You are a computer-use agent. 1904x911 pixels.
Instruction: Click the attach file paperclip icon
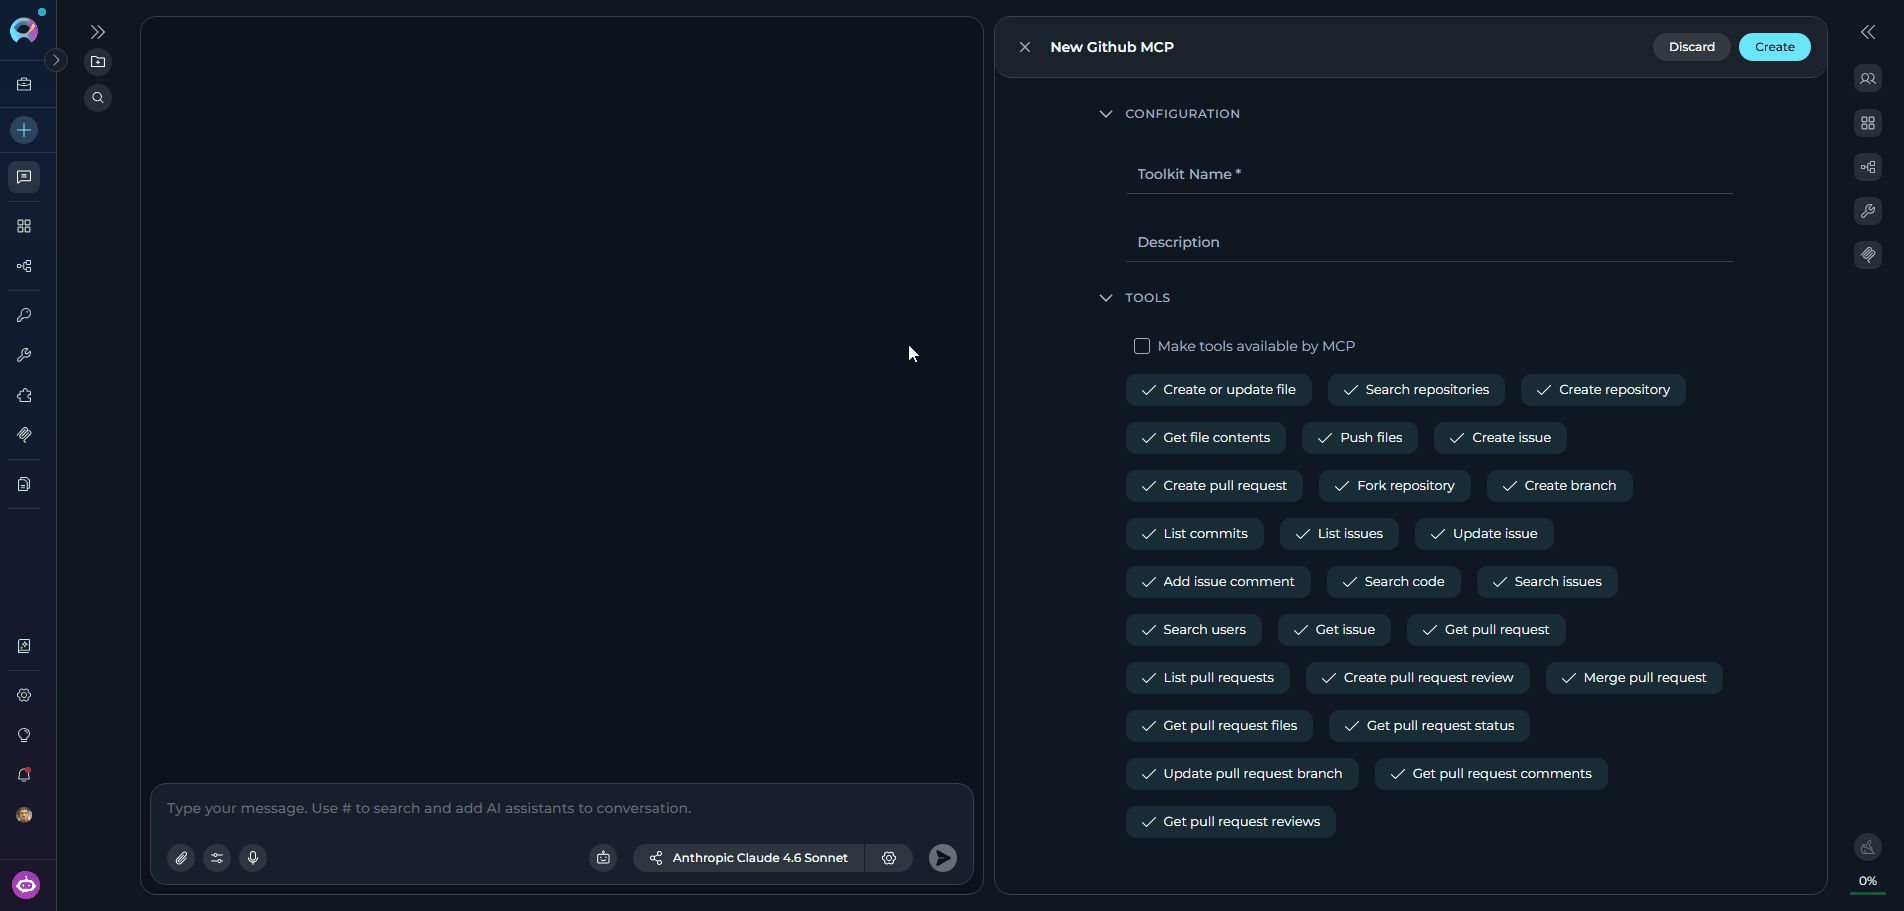coord(181,858)
